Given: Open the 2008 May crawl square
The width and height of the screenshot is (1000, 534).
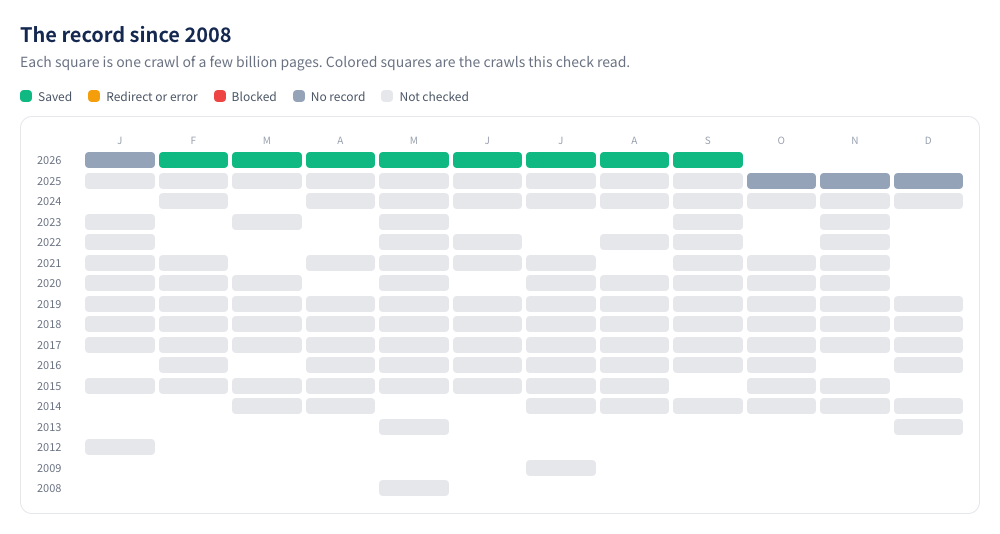Looking at the screenshot, I should pyautogui.click(x=414, y=488).
